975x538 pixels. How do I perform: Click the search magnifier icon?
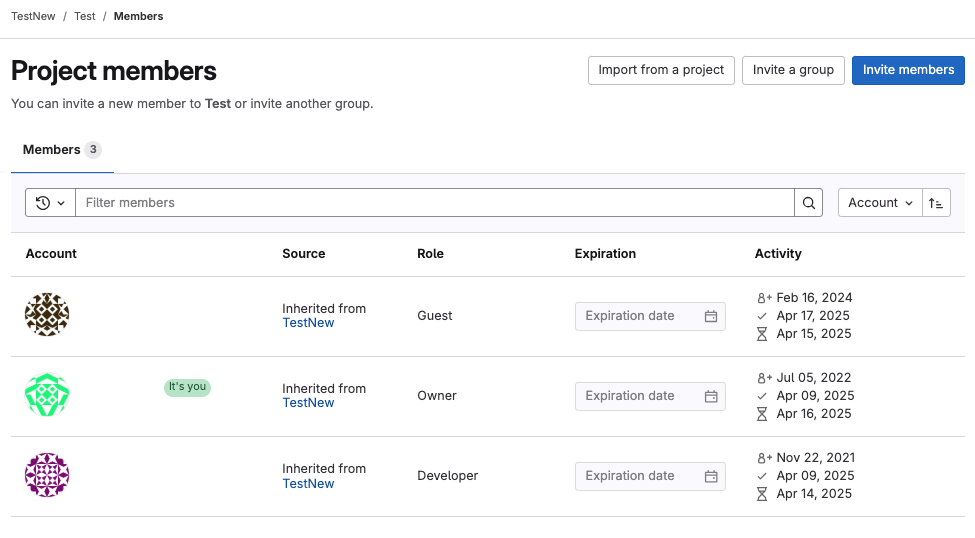click(x=809, y=203)
